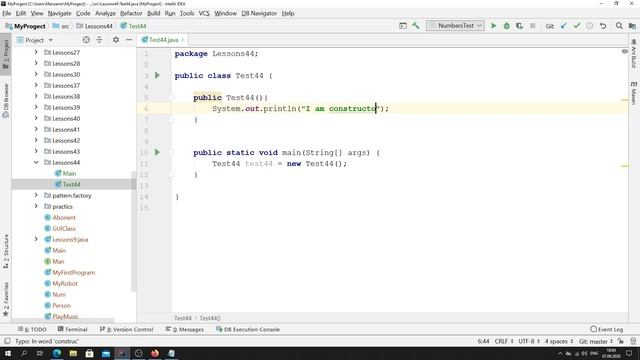The height and width of the screenshot is (360, 640).
Task: Open the DB Execution Console
Action: coord(248,329)
